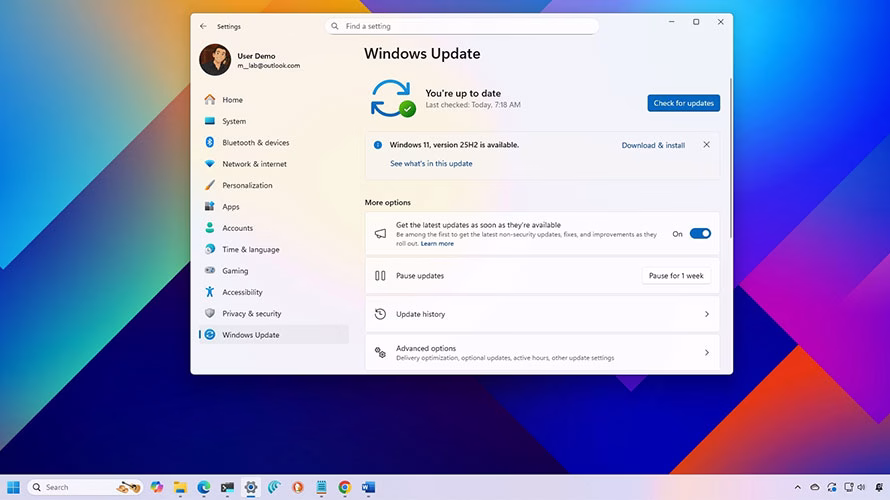Select Accounts in the settings sidebar

click(x=237, y=228)
